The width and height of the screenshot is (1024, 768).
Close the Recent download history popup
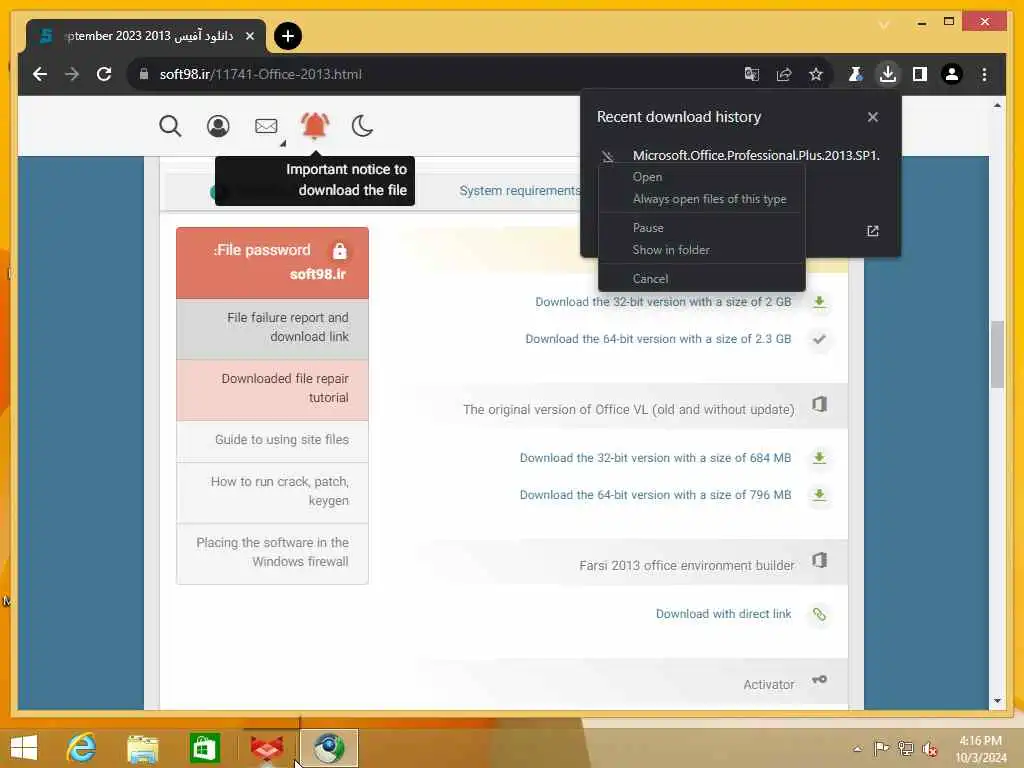click(x=872, y=117)
